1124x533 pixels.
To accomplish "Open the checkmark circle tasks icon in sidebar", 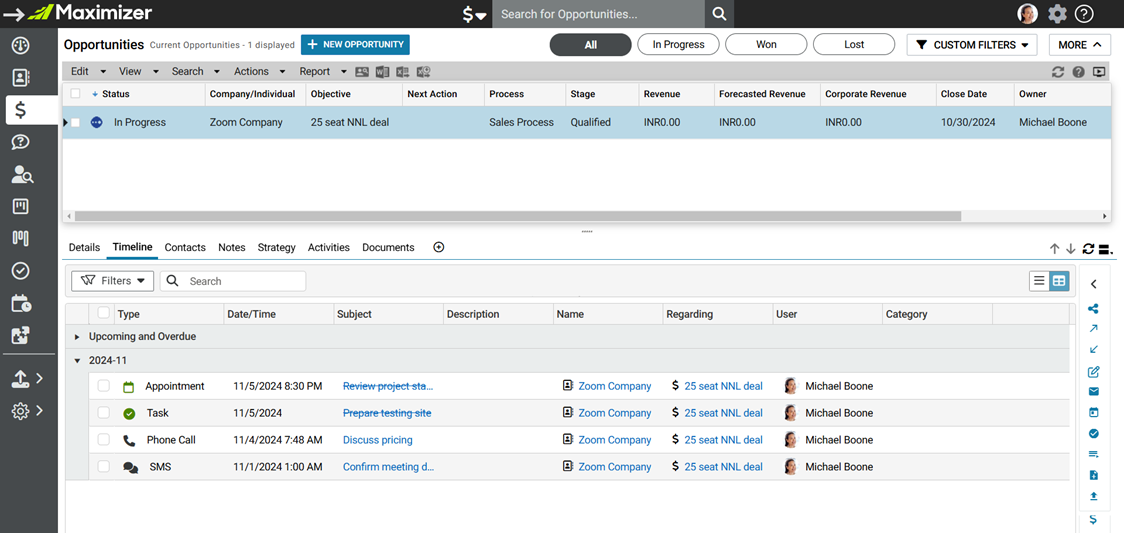I will click(x=21, y=271).
